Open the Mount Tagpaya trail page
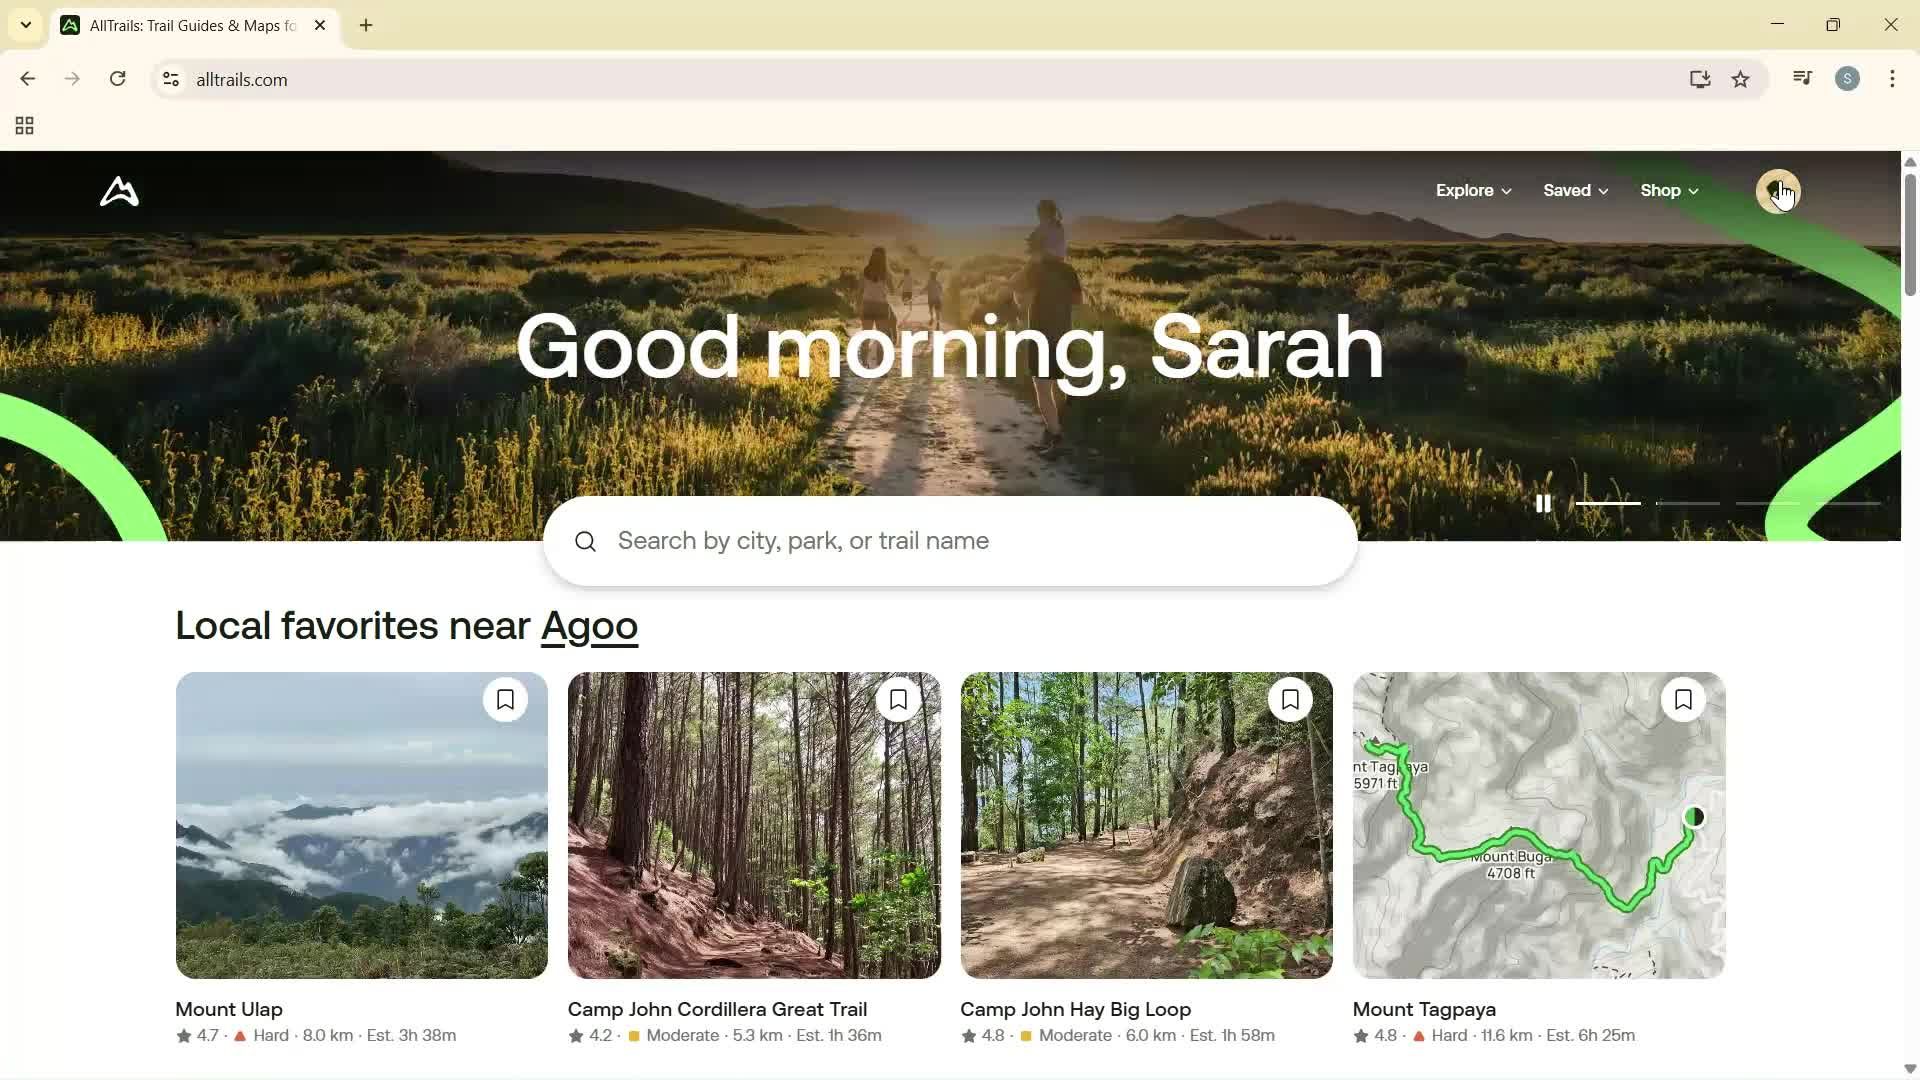Viewport: 1920px width, 1080px height. [1422, 1009]
